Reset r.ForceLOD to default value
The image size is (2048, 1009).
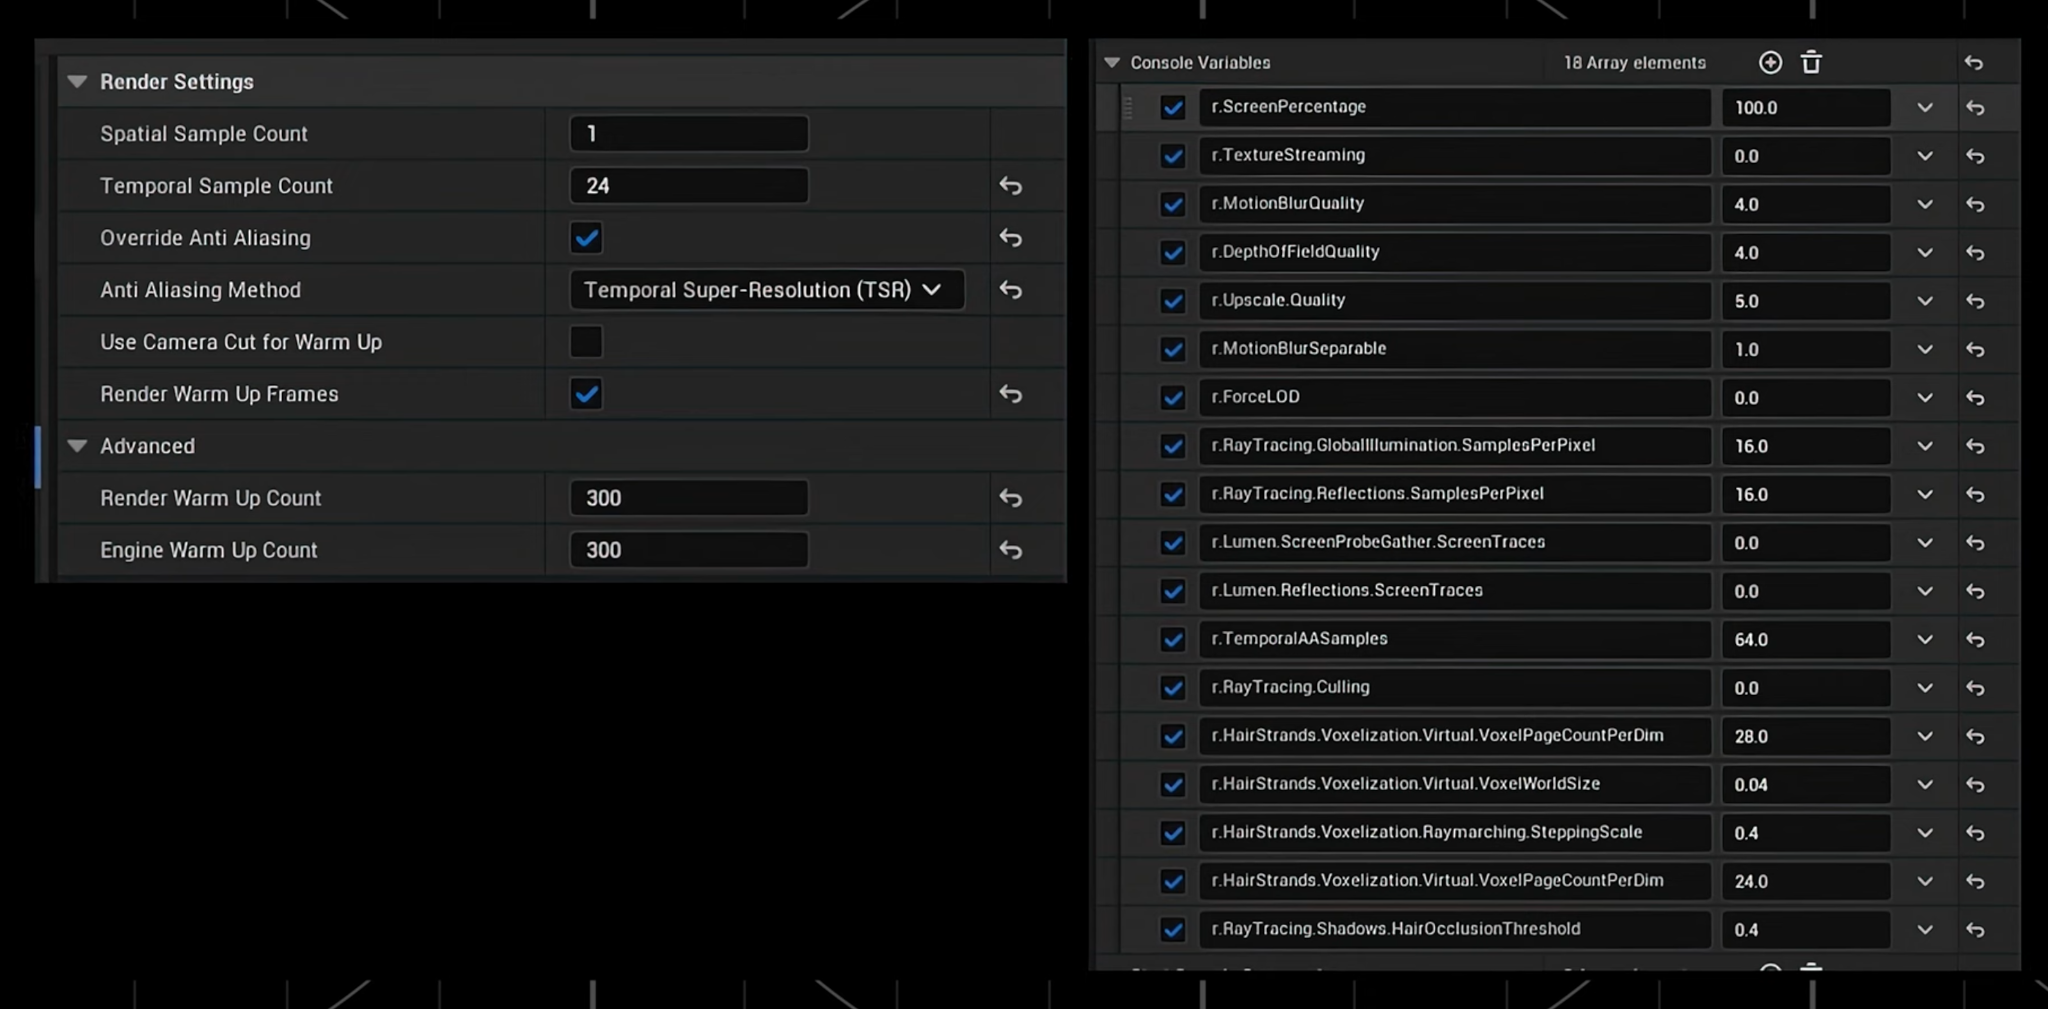pos(1978,397)
